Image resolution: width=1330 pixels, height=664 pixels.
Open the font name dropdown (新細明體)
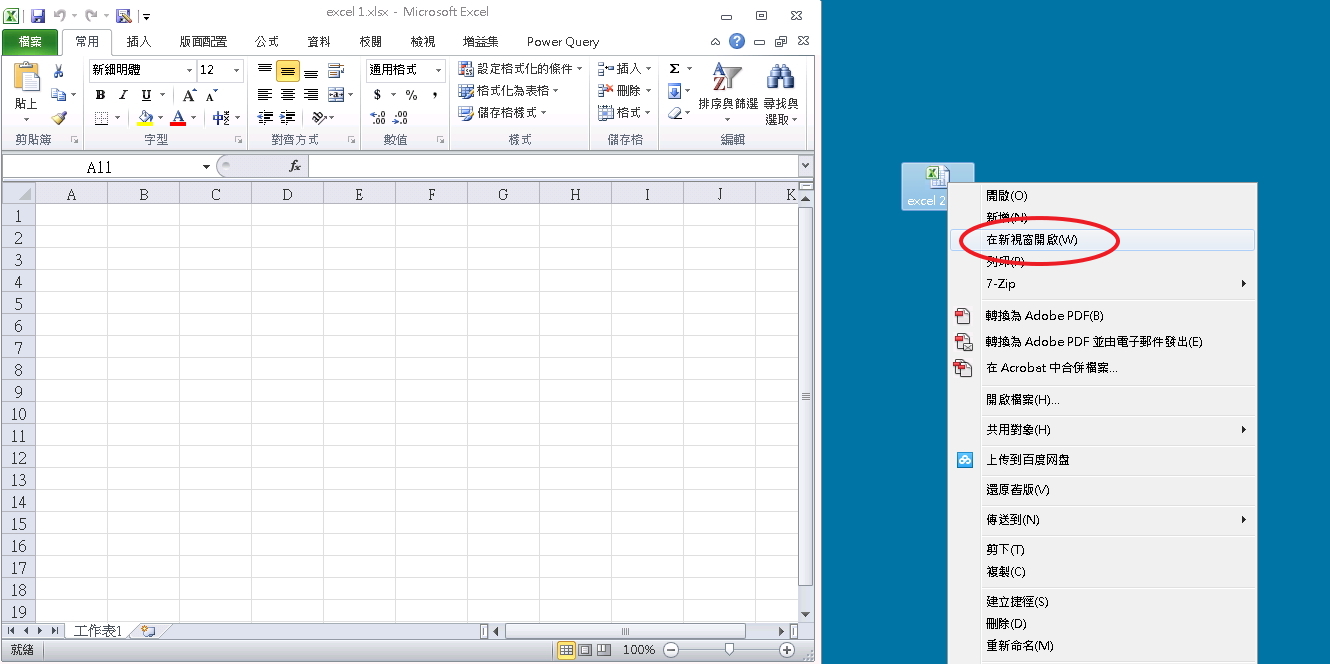coord(190,70)
